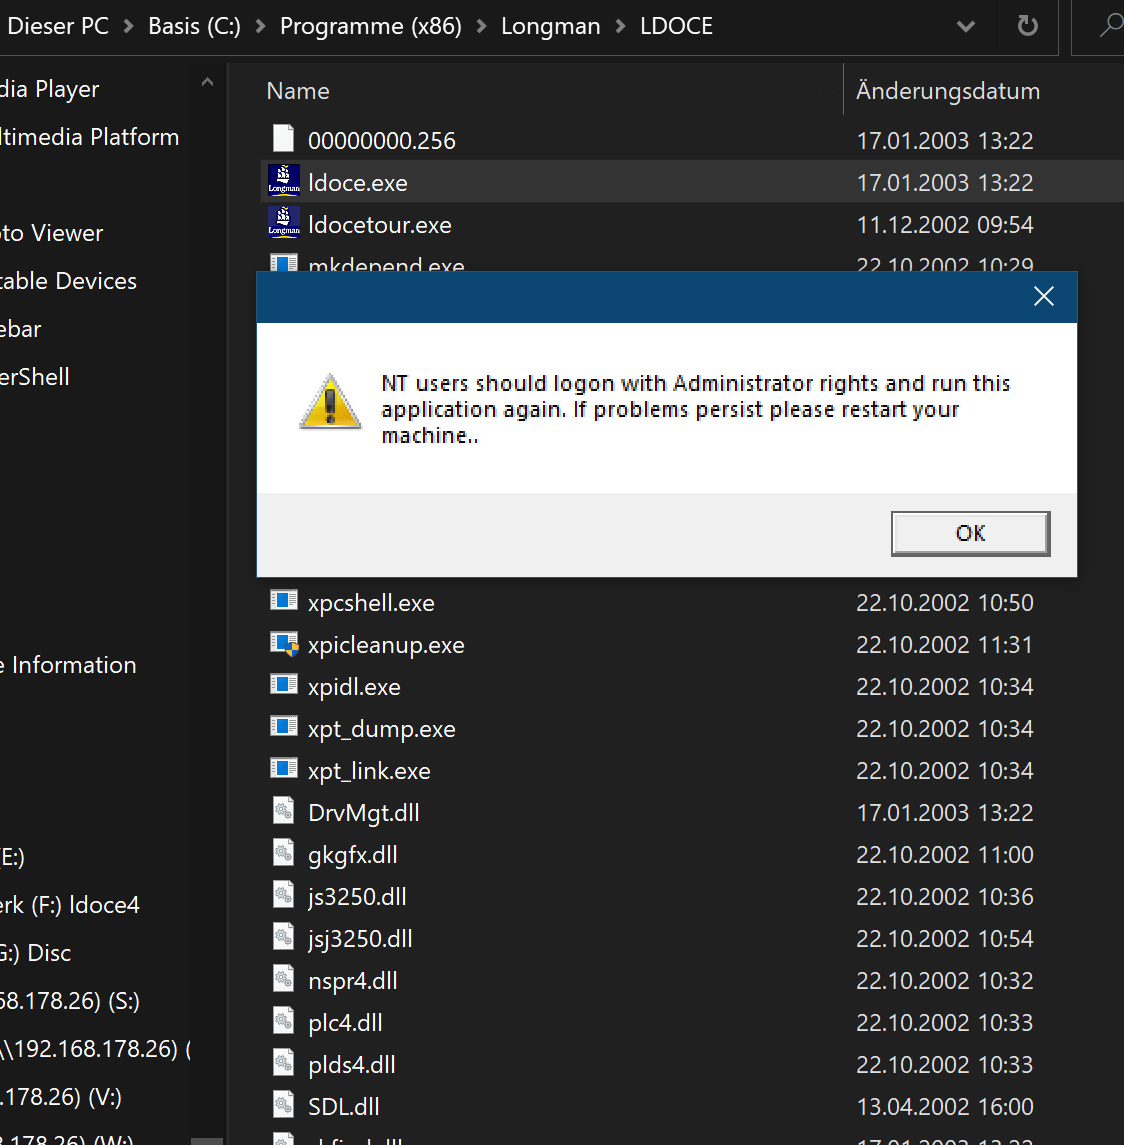
Task: Open (G:) Disc drive in navigation pane
Action: coord(35,953)
